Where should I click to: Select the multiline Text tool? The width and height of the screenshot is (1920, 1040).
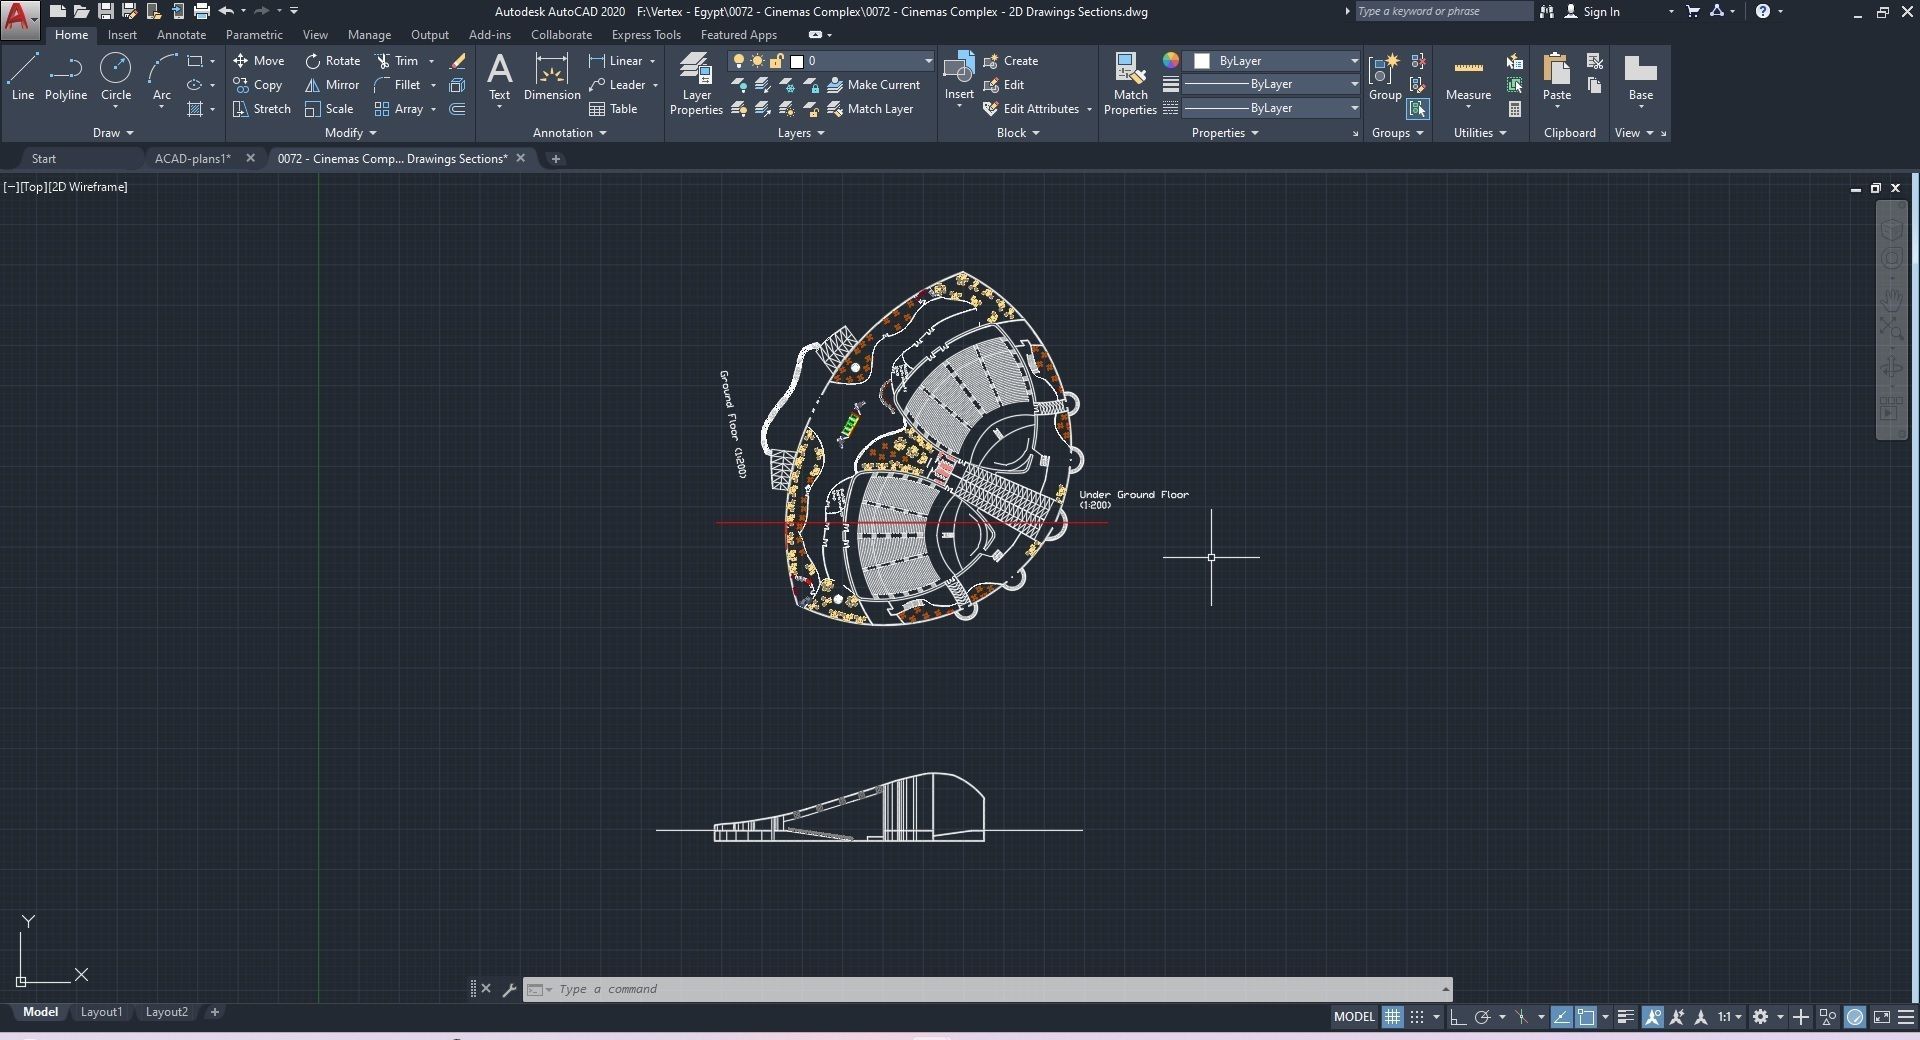click(499, 77)
